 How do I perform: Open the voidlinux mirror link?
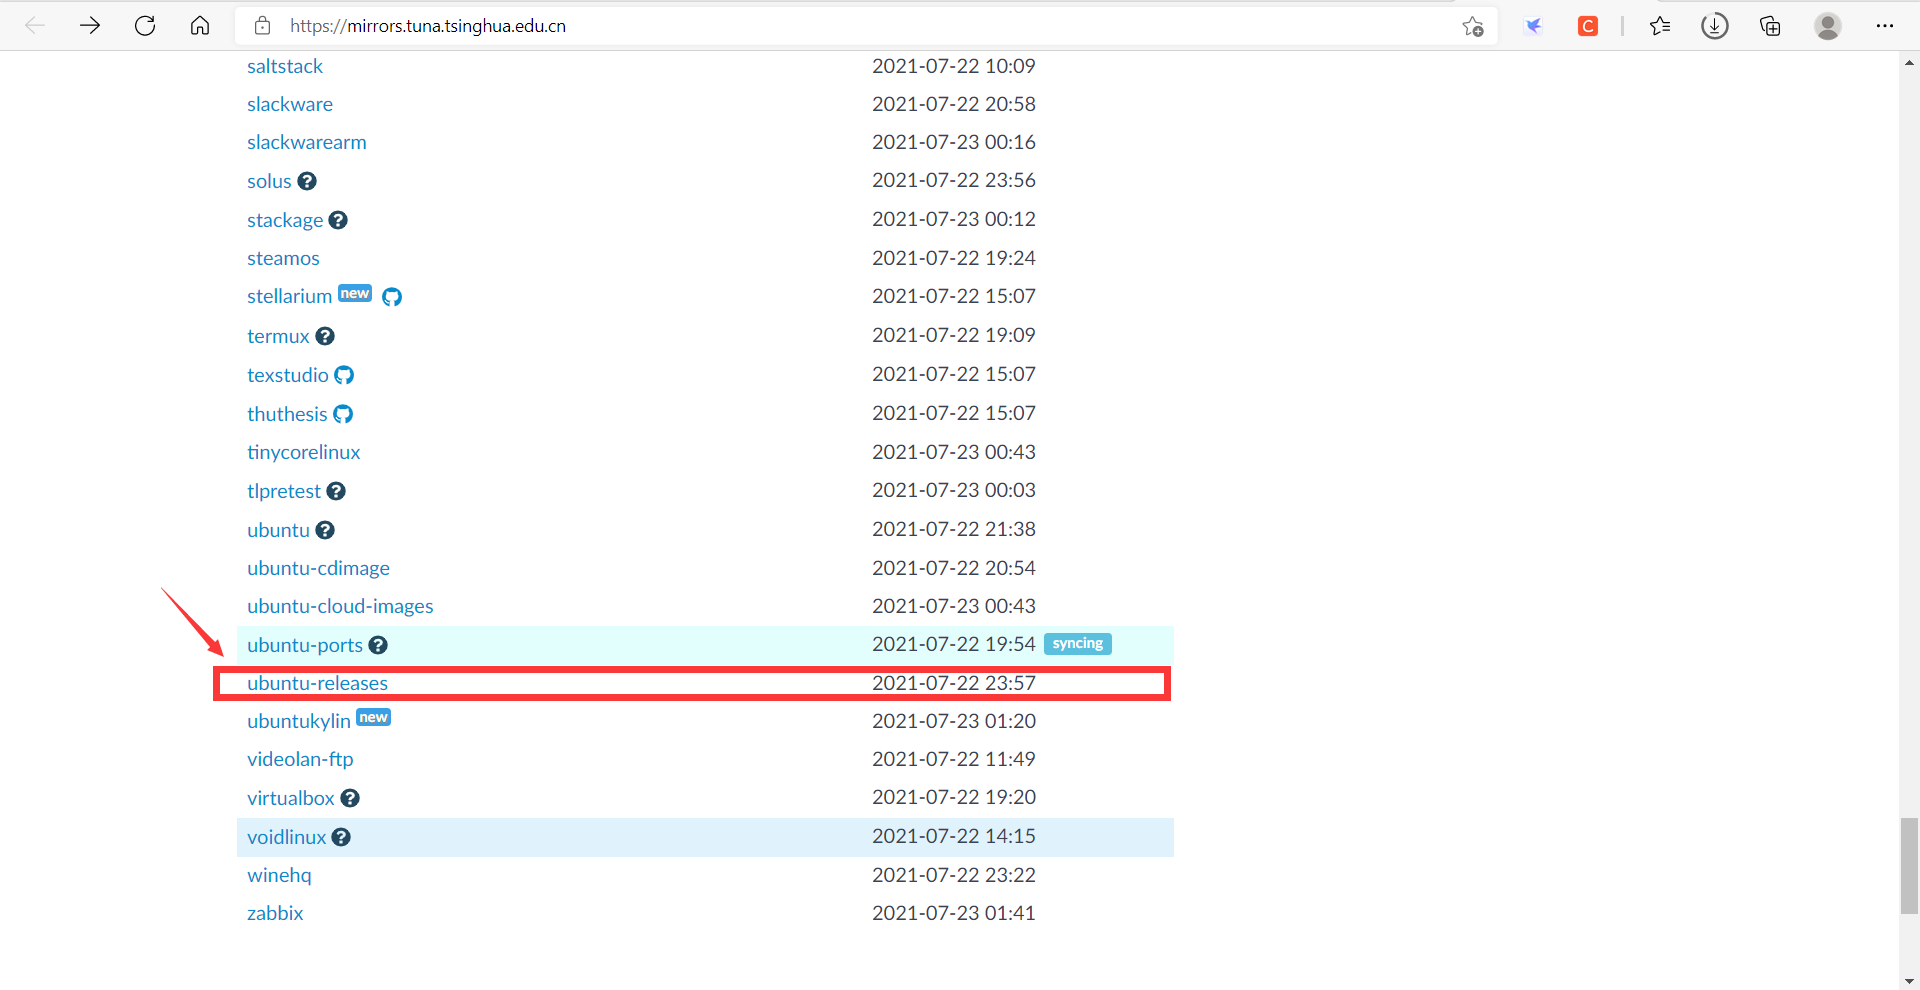point(287,837)
